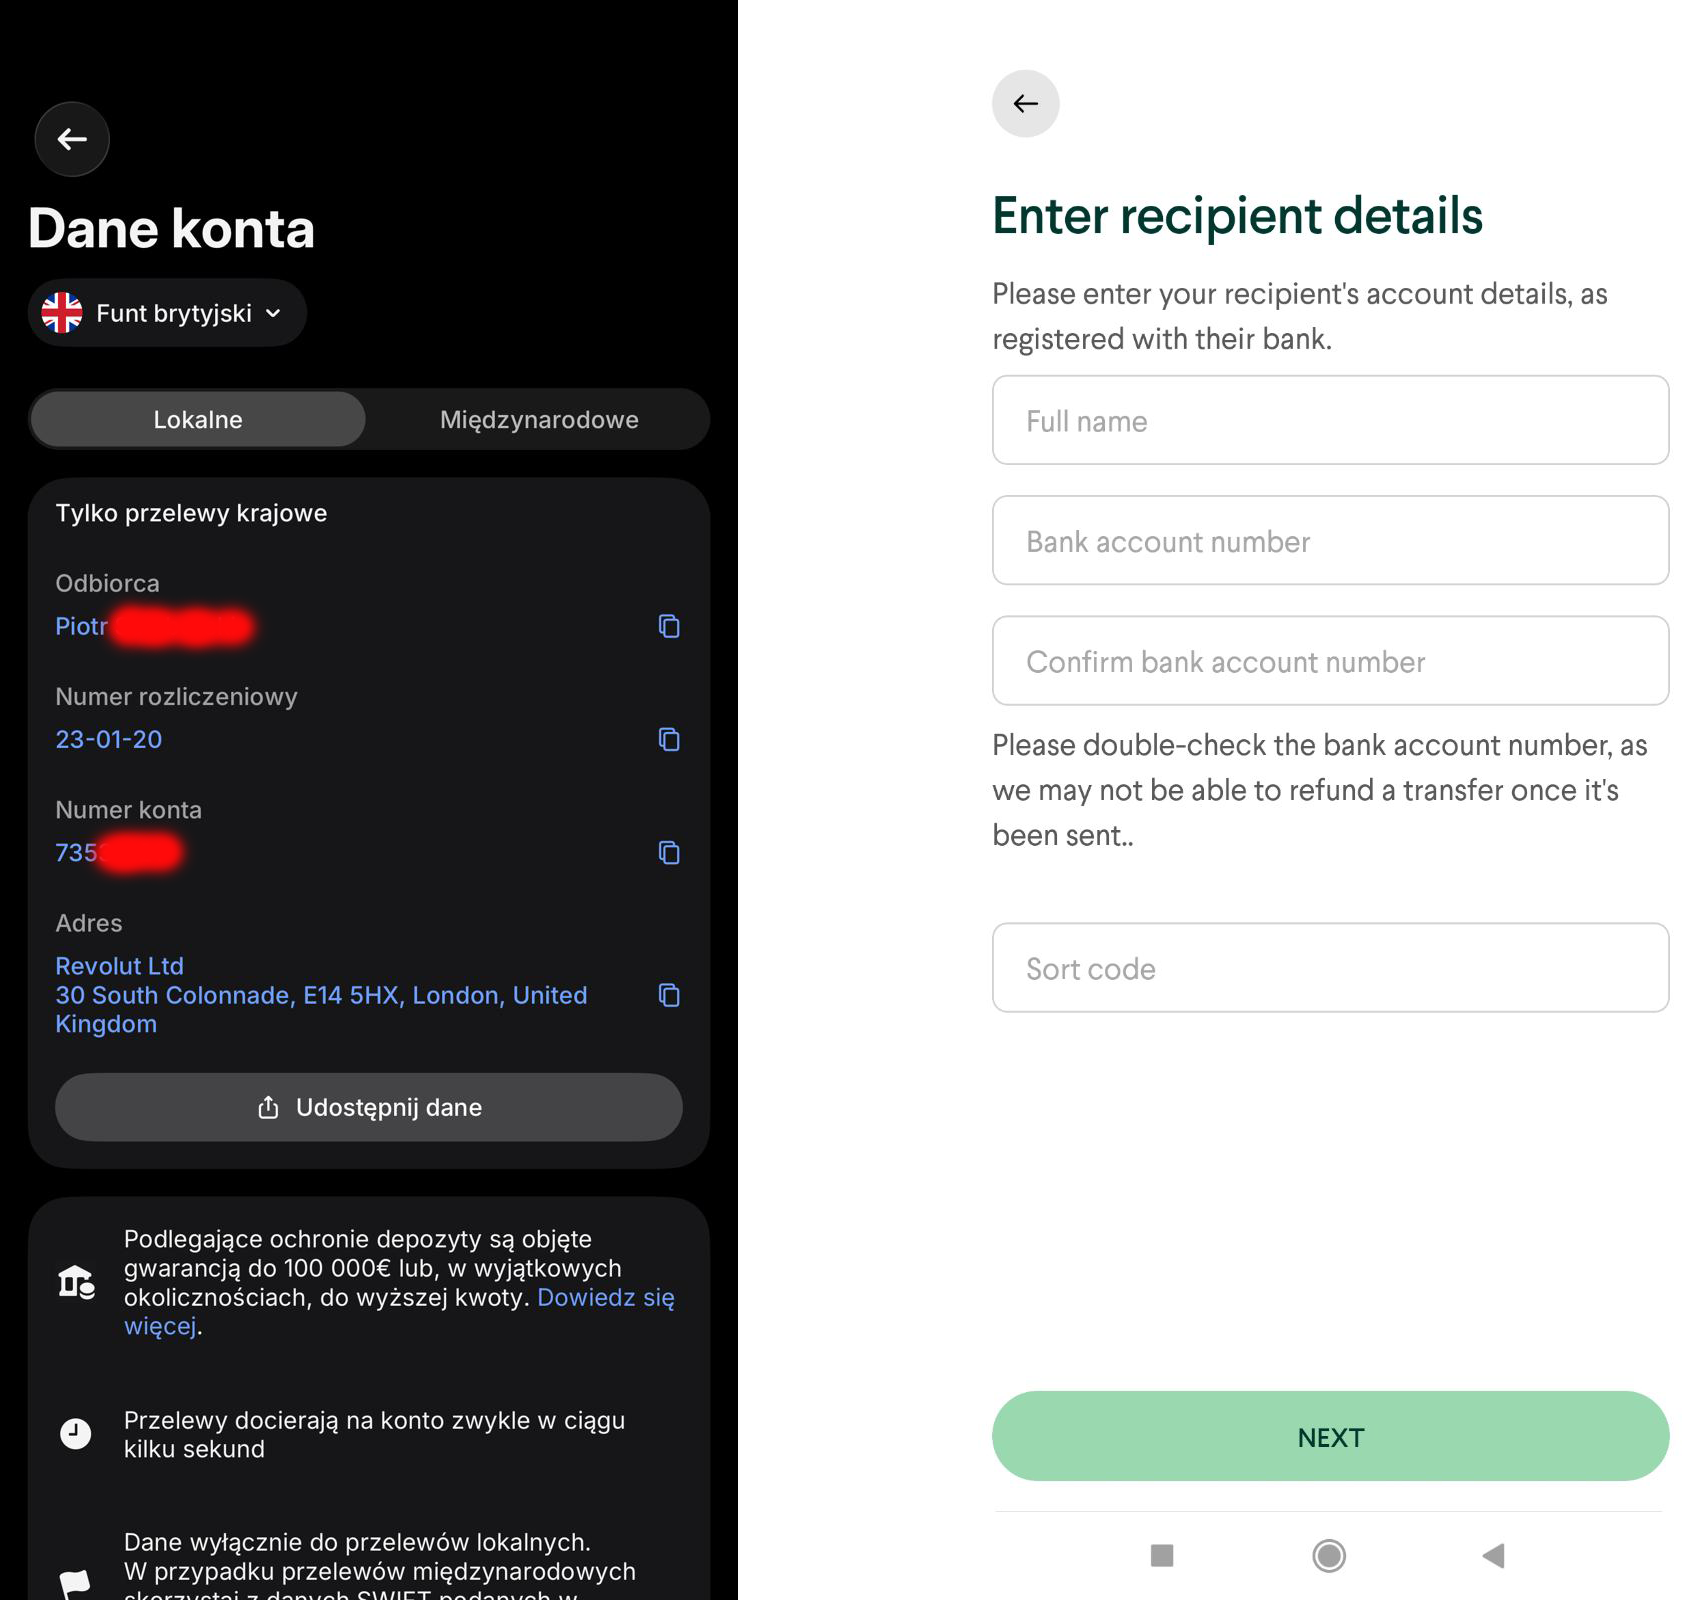The height and width of the screenshot is (1600, 1700).
Task: Copy the Numer rozliczeniowy sort code
Action: [x=669, y=739]
